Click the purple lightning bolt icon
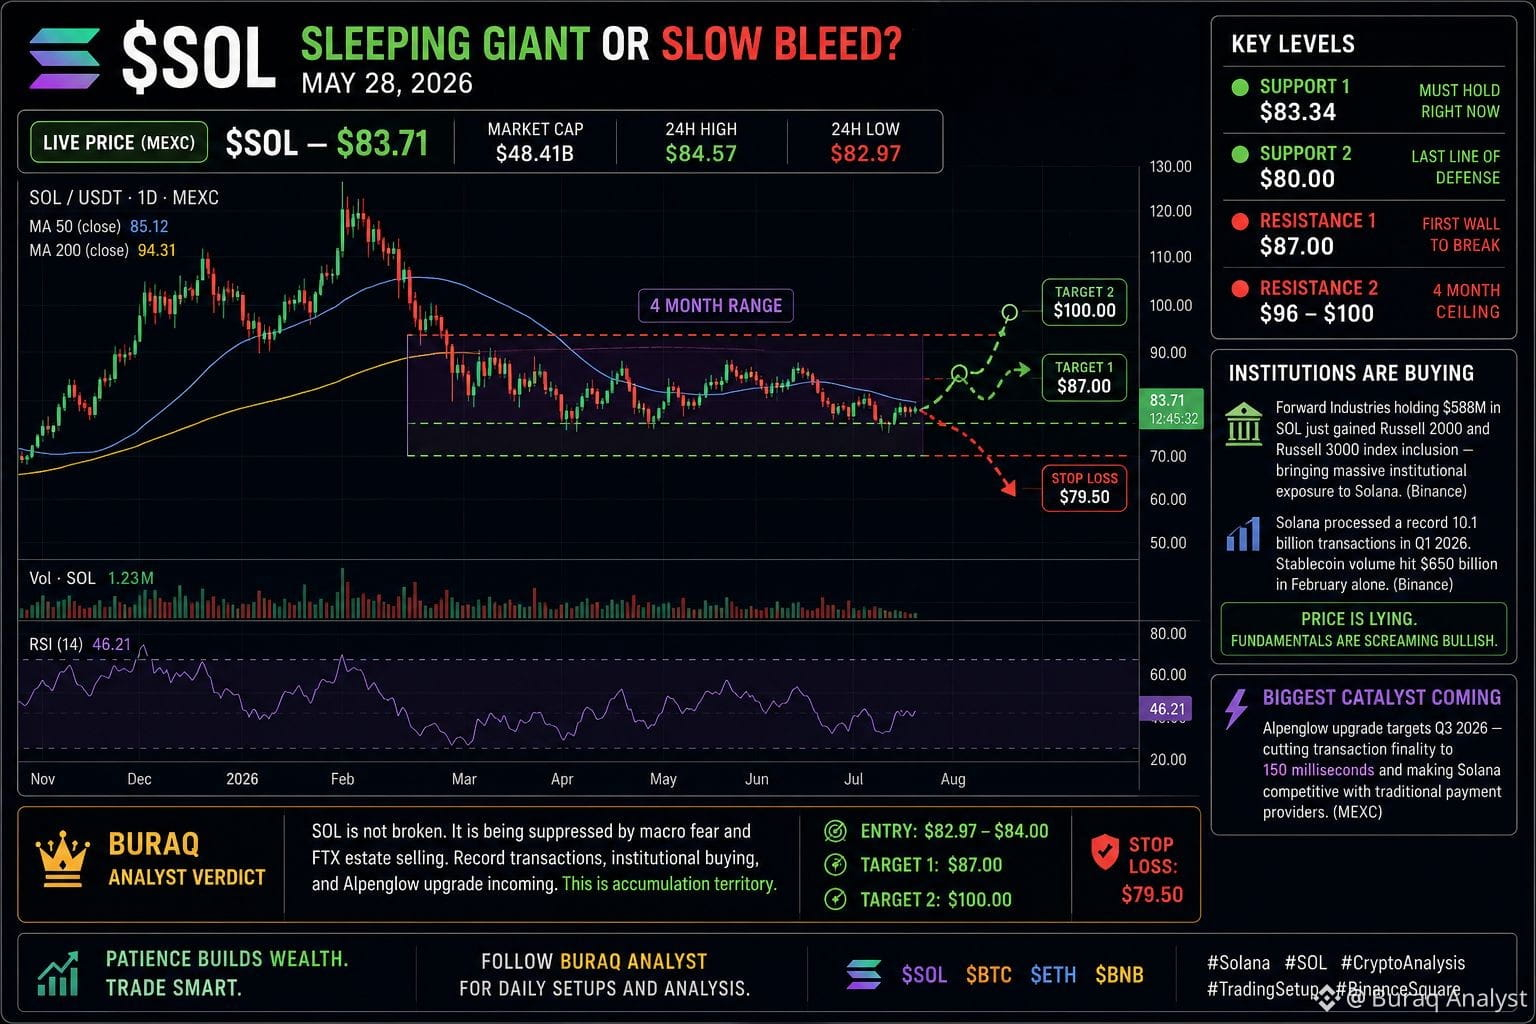This screenshot has height=1024, width=1536. click(x=1237, y=707)
